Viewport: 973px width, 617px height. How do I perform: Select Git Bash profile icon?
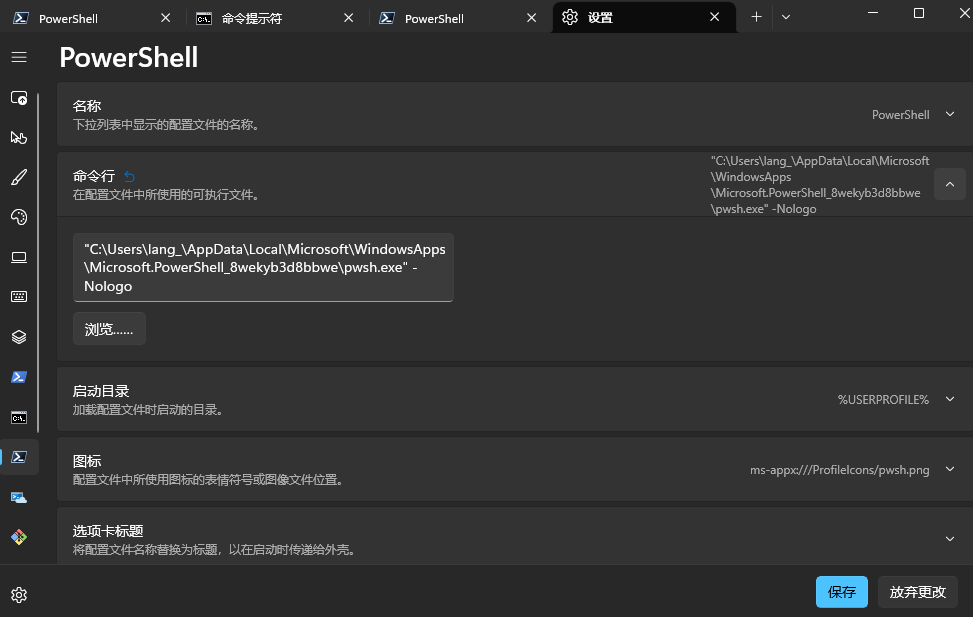click(19, 537)
